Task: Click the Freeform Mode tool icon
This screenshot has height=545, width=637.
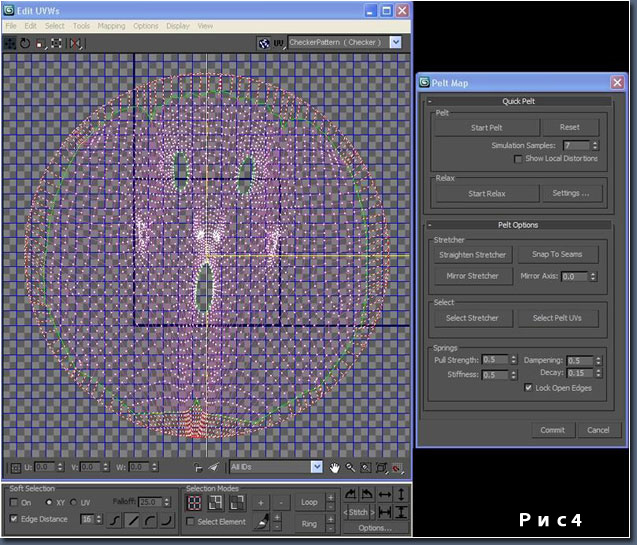Action: coord(57,43)
